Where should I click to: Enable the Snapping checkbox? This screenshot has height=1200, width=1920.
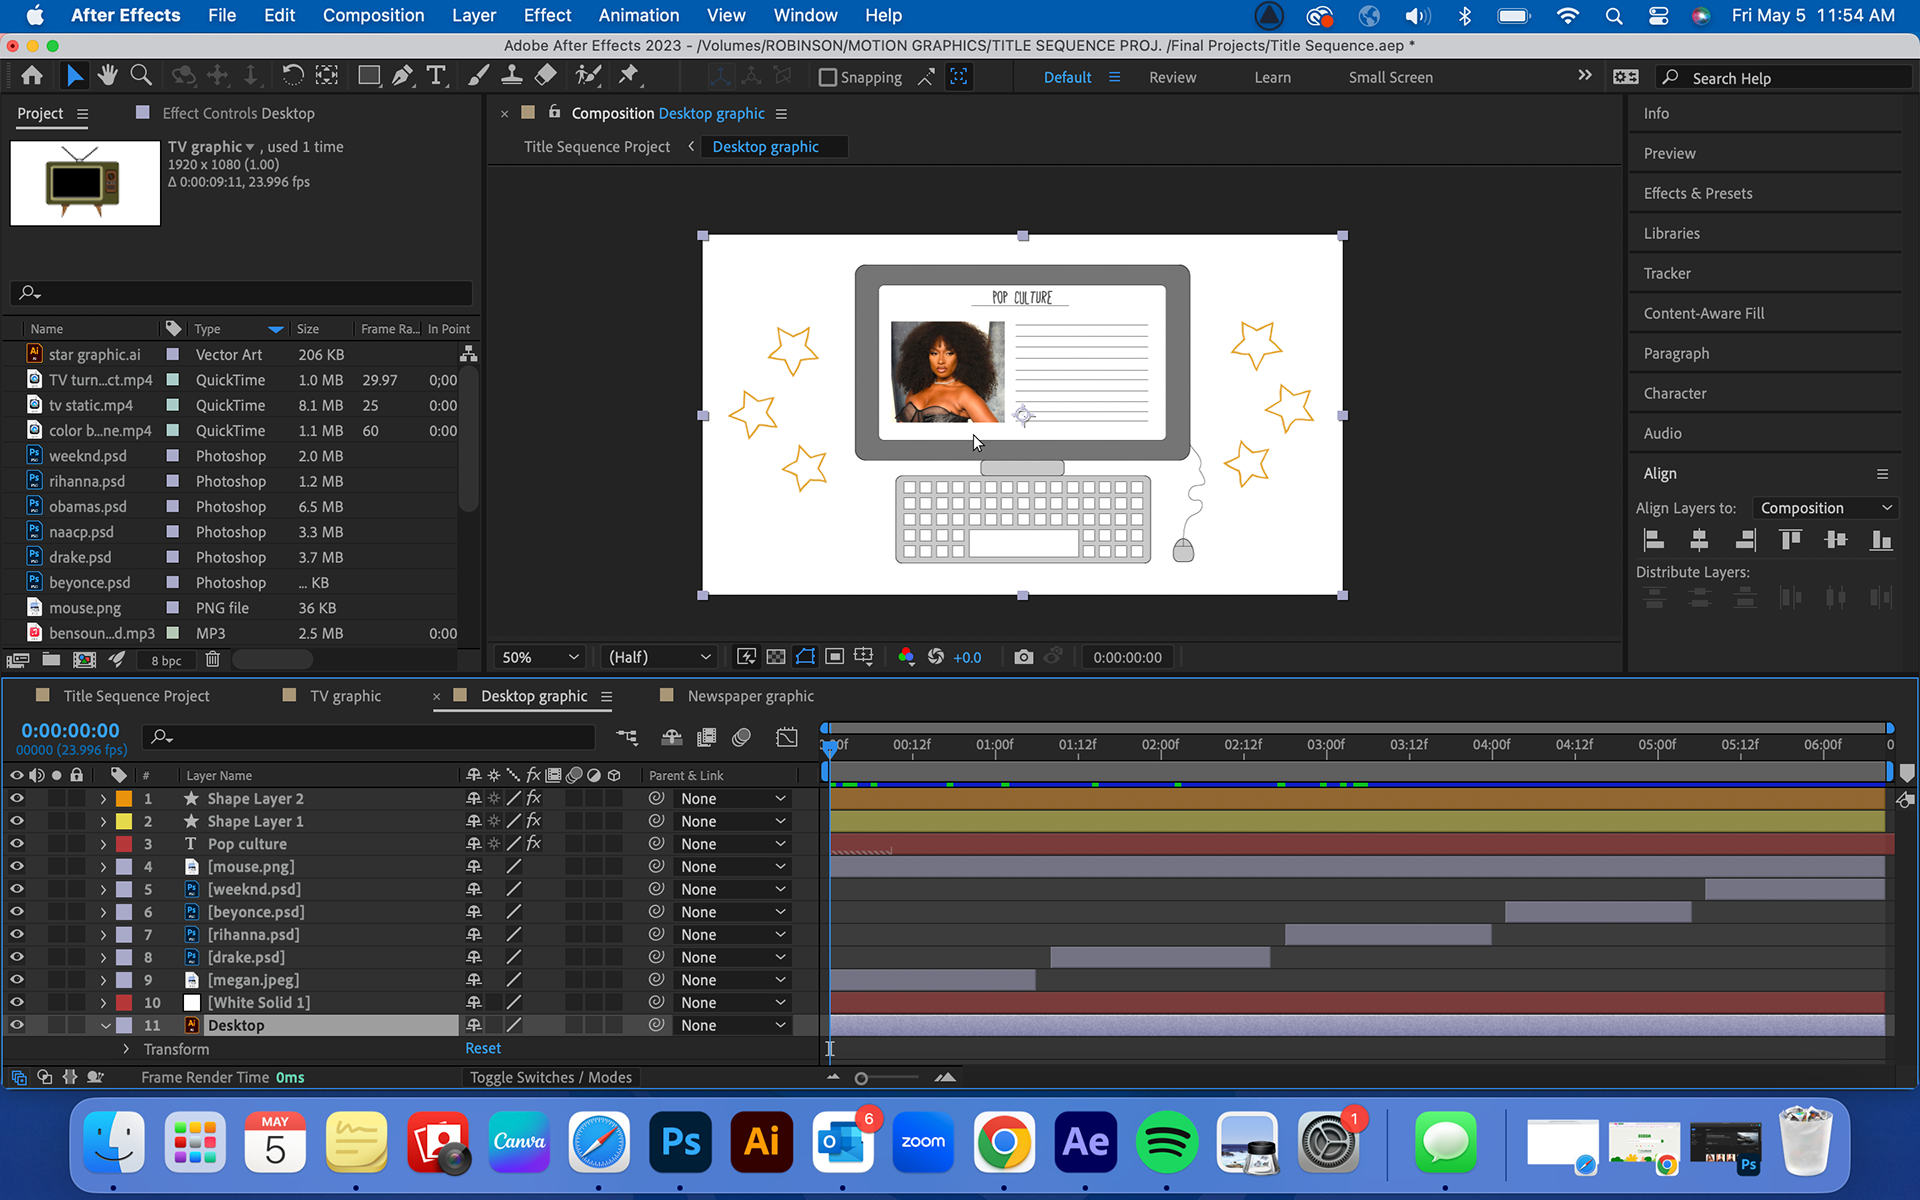(x=828, y=77)
